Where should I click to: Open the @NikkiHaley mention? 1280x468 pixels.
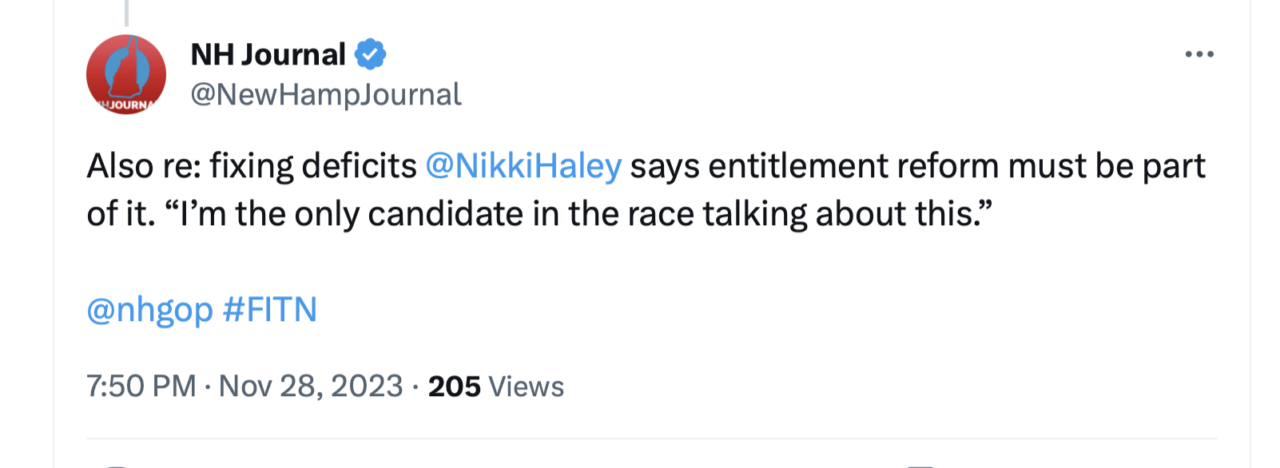(x=523, y=167)
